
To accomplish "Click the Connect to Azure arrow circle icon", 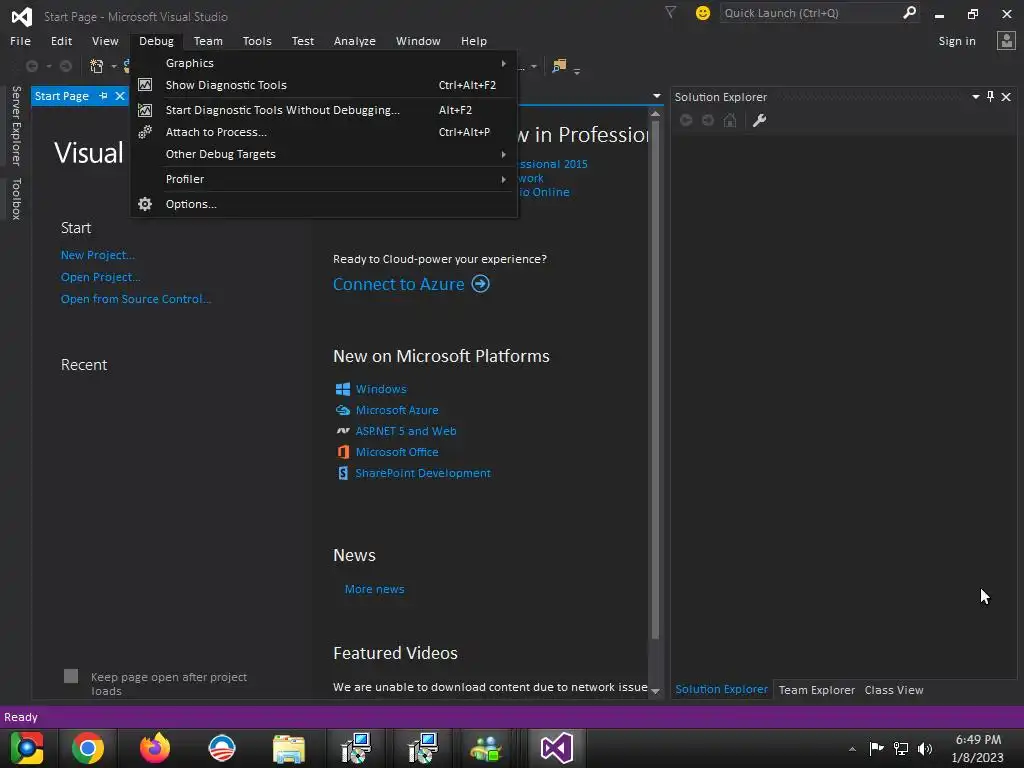I will (x=481, y=284).
